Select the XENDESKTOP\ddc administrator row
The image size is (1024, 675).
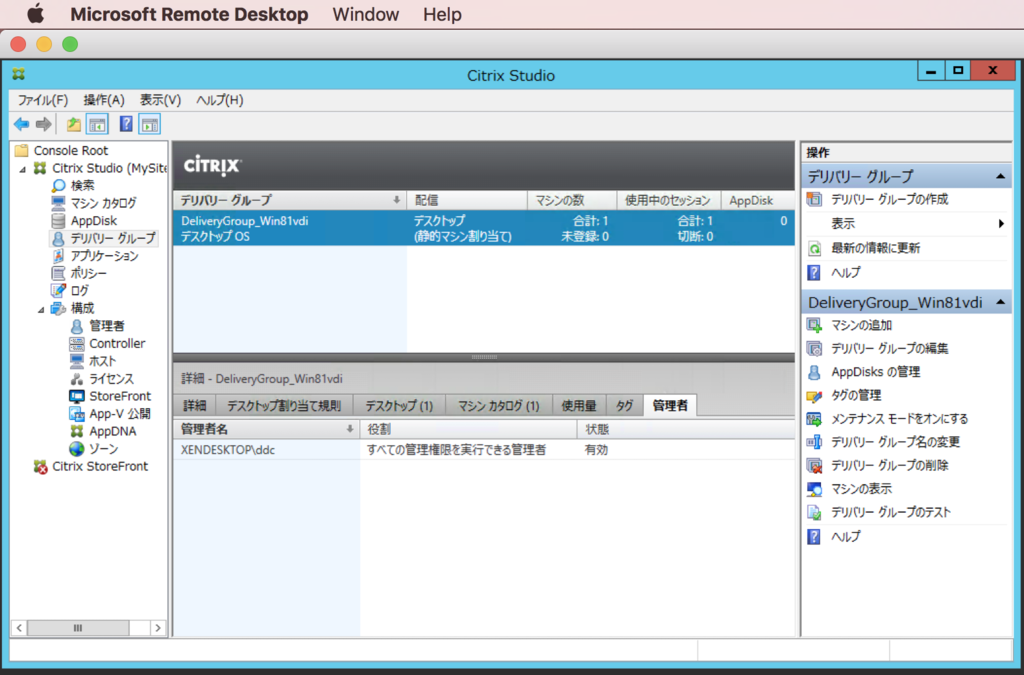[484, 450]
